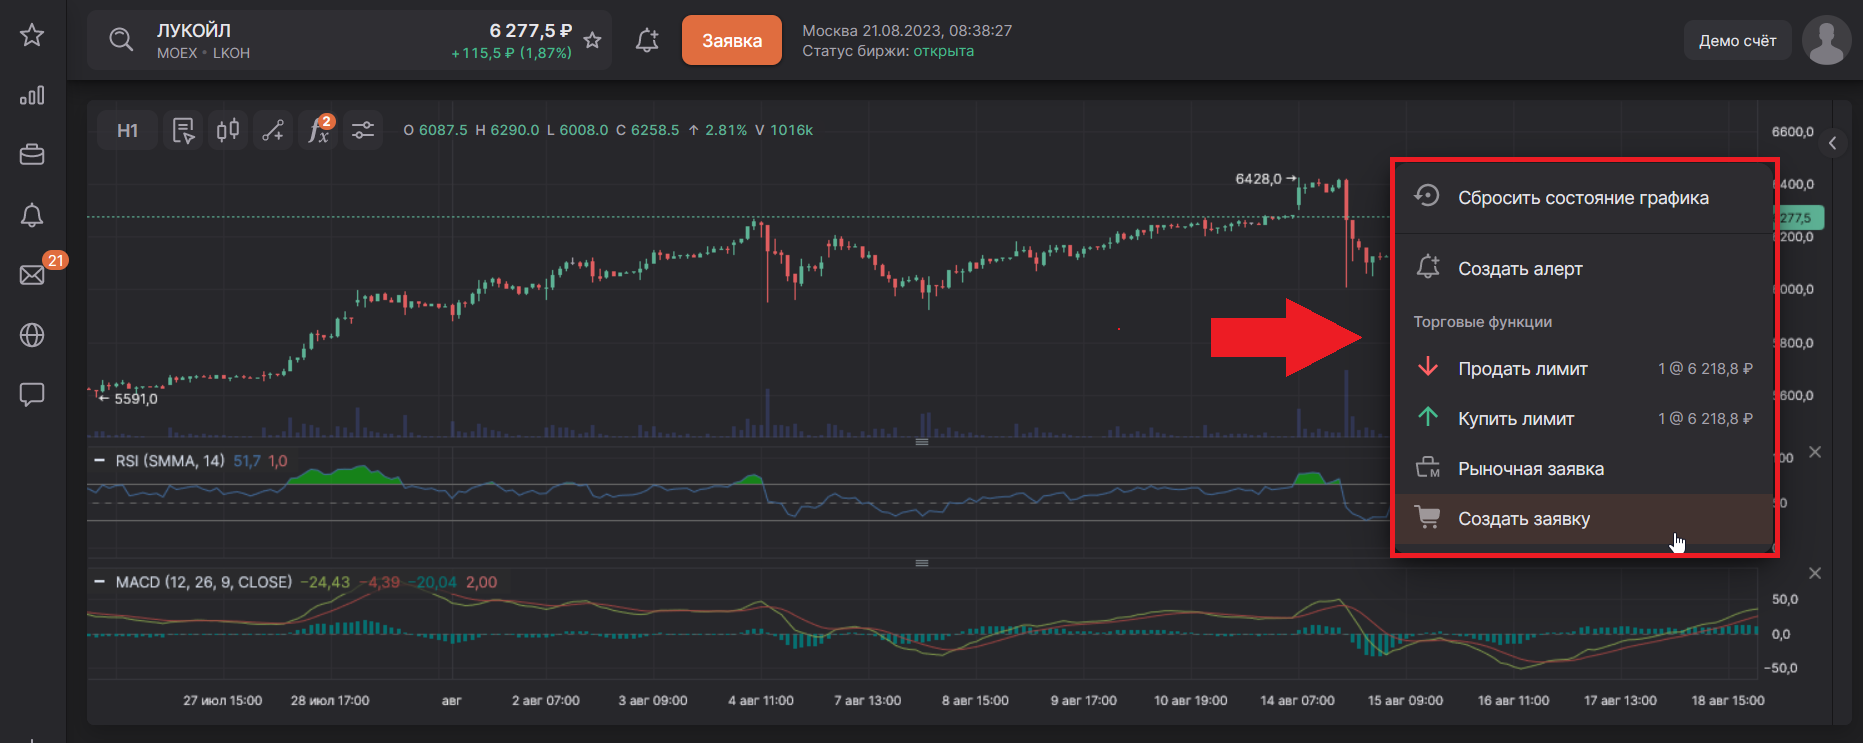Collapse the MACD indicator panel with minus
This screenshot has width=1863, height=743.
(99, 582)
